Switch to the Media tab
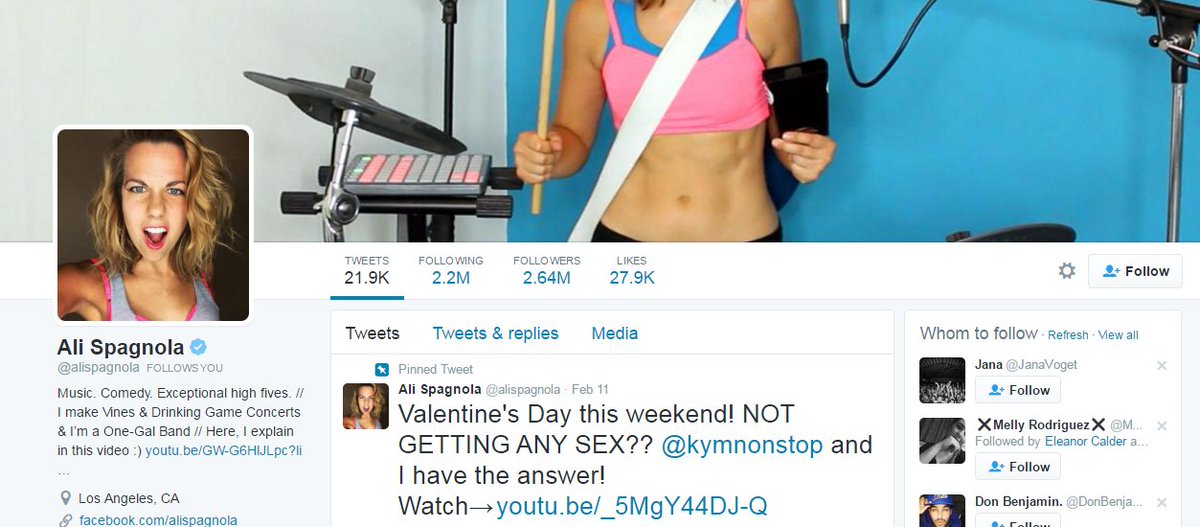 614,334
